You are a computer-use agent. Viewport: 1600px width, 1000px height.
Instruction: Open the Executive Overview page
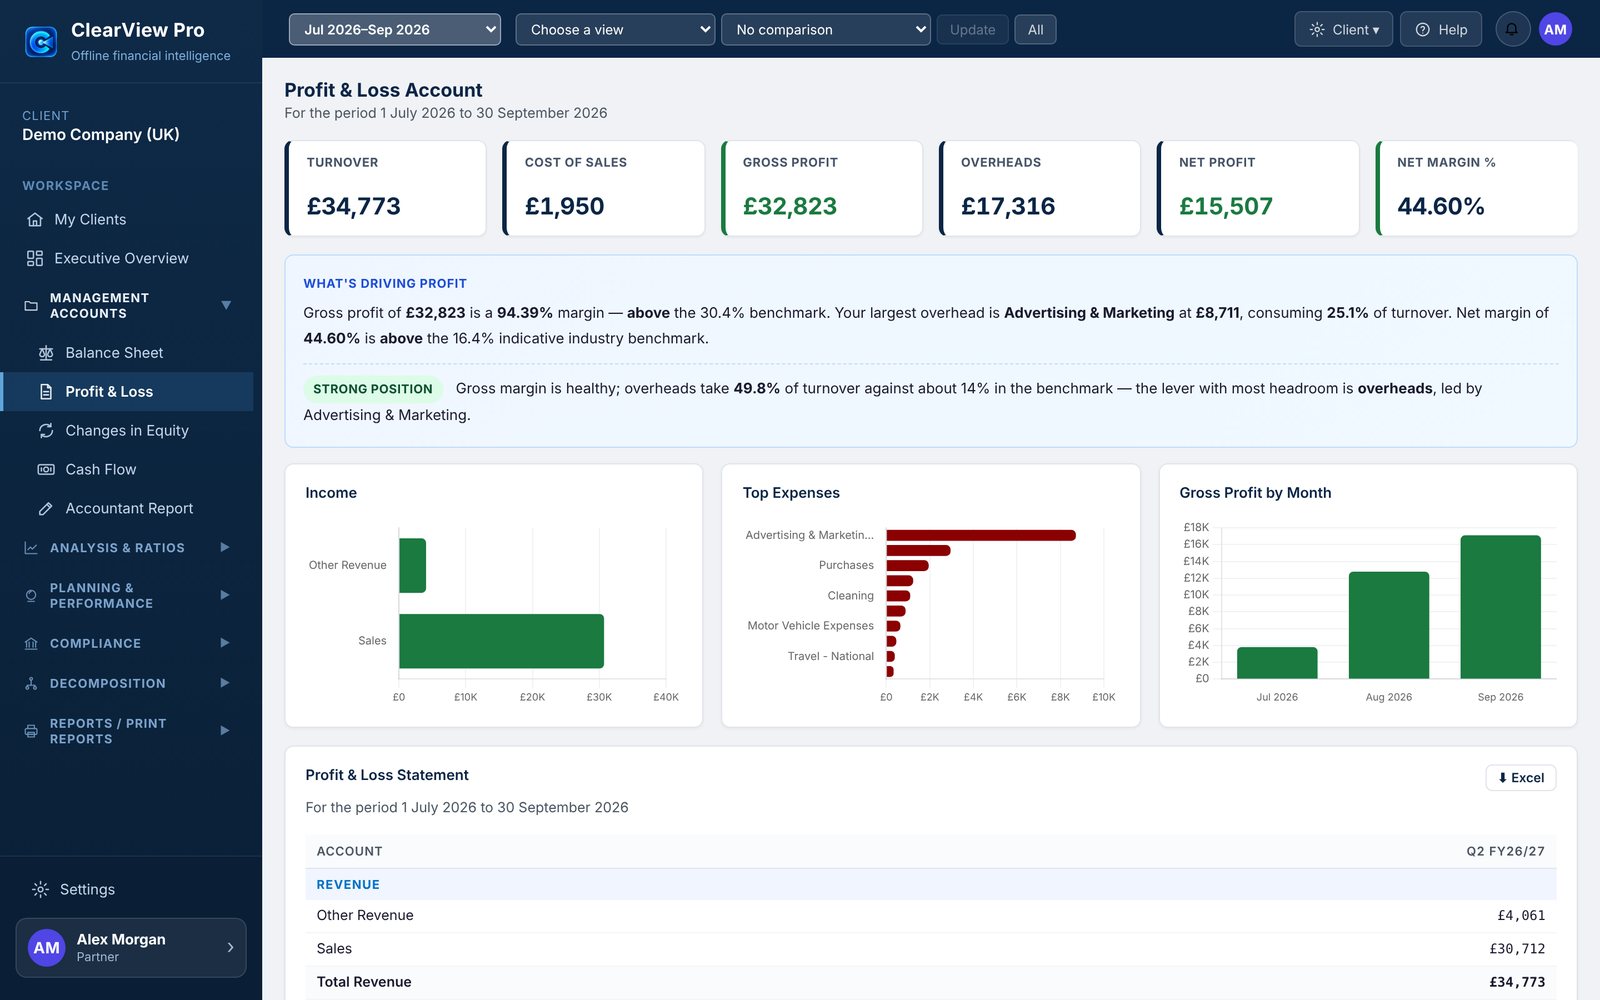tap(127, 258)
